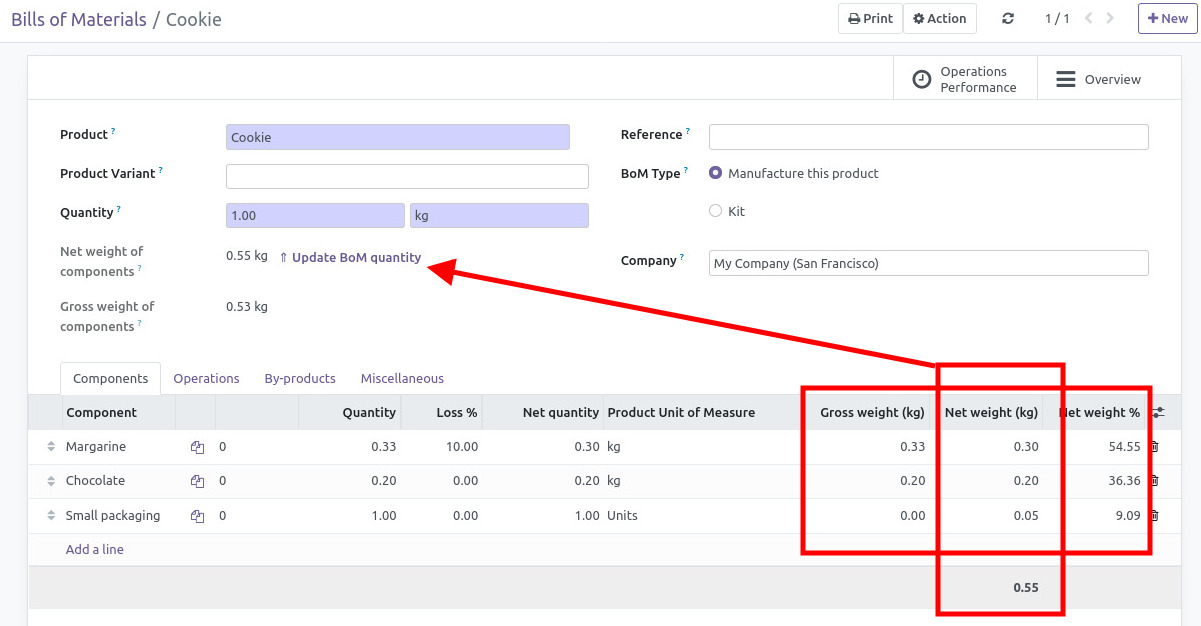Open the kg unit dropdown
Viewport: 1201px width, 626px height.
click(499, 215)
